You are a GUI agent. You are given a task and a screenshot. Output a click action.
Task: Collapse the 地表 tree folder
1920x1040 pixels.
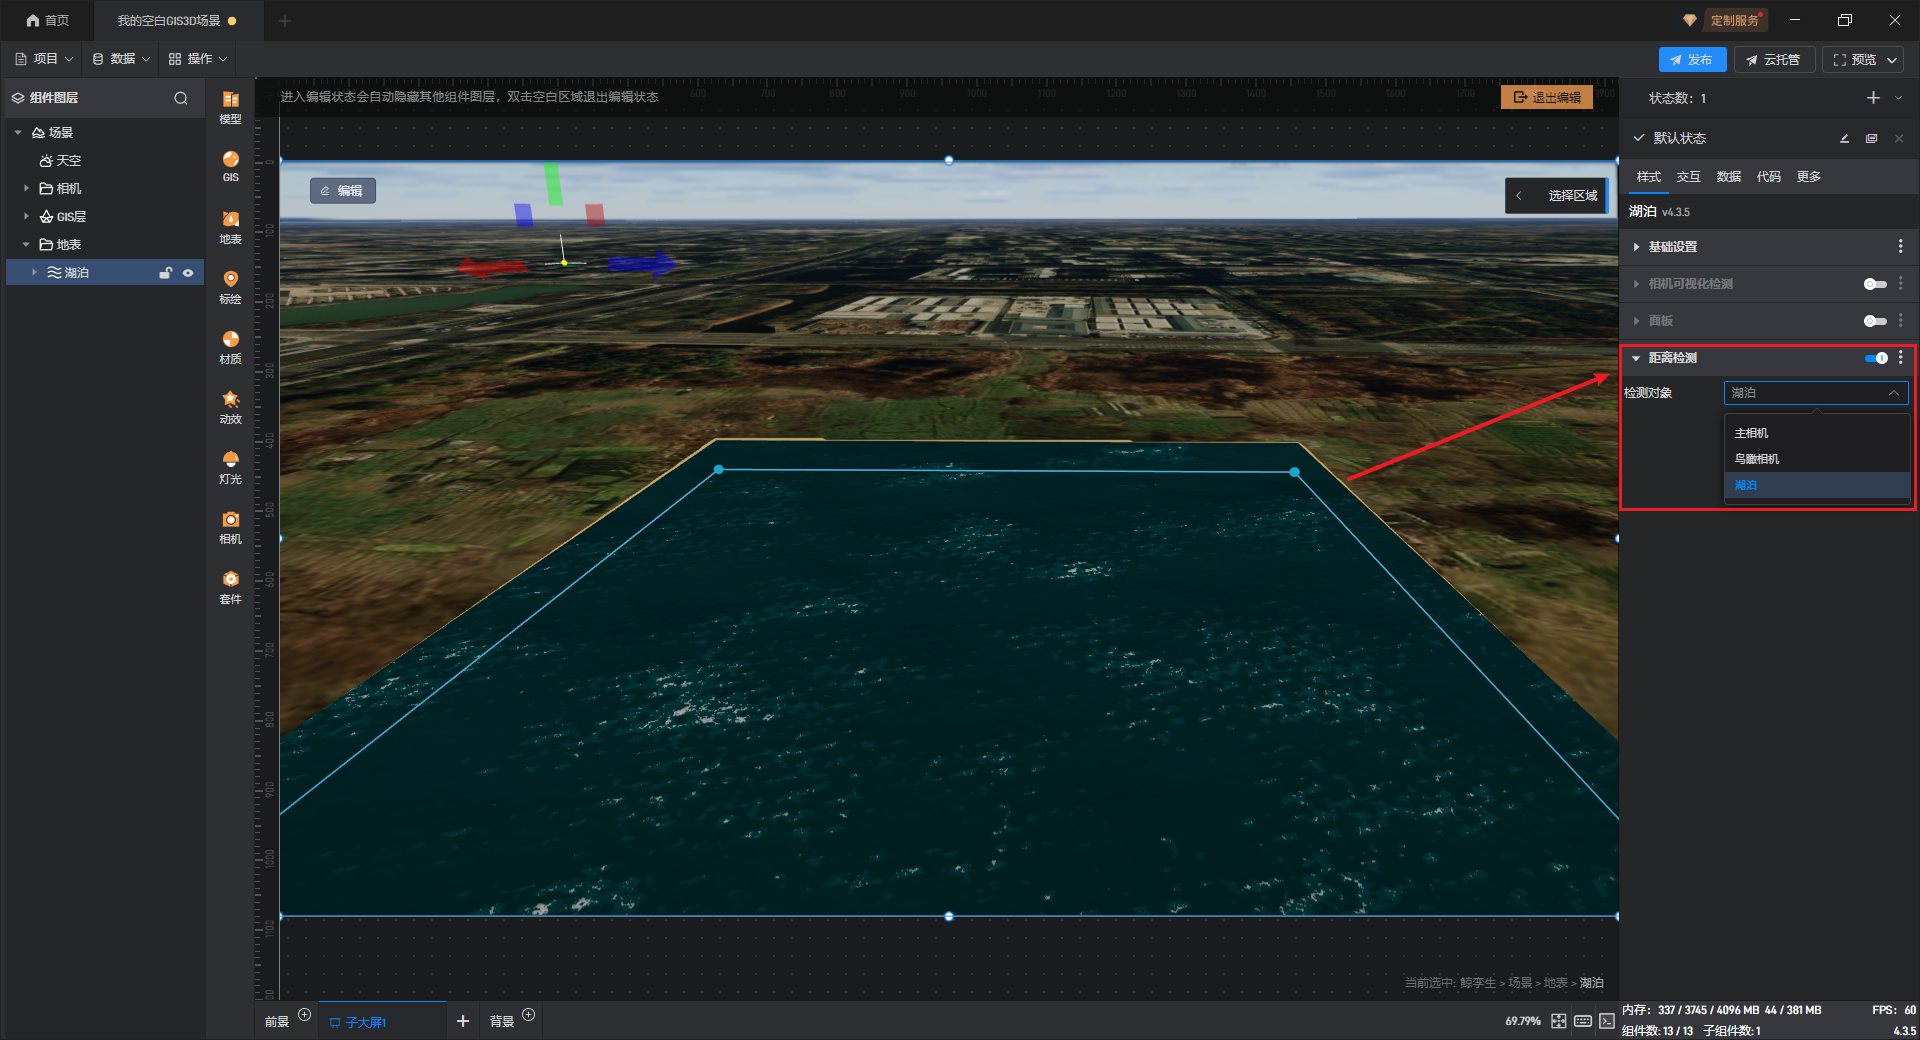[x=26, y=245]
